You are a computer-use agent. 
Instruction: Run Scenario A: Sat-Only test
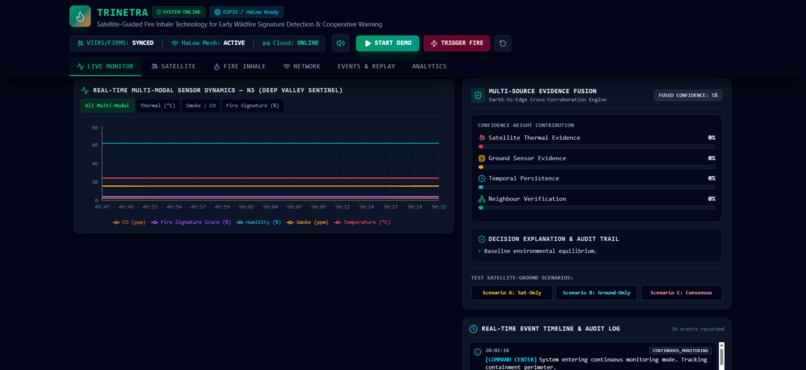tap(512, 293)
